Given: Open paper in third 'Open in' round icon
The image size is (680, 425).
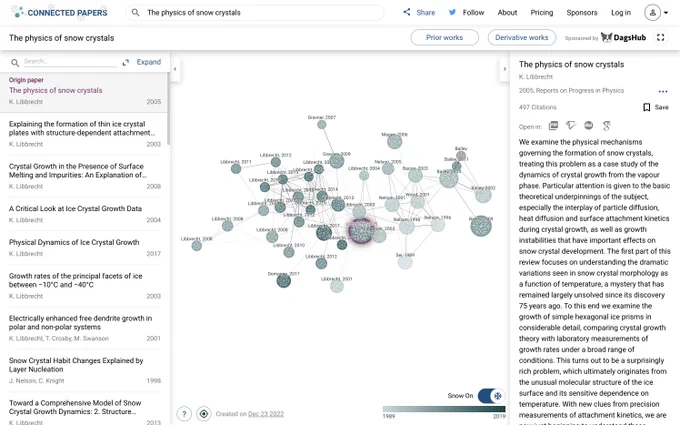Looking at the screenshot, I should coord(588,126).
